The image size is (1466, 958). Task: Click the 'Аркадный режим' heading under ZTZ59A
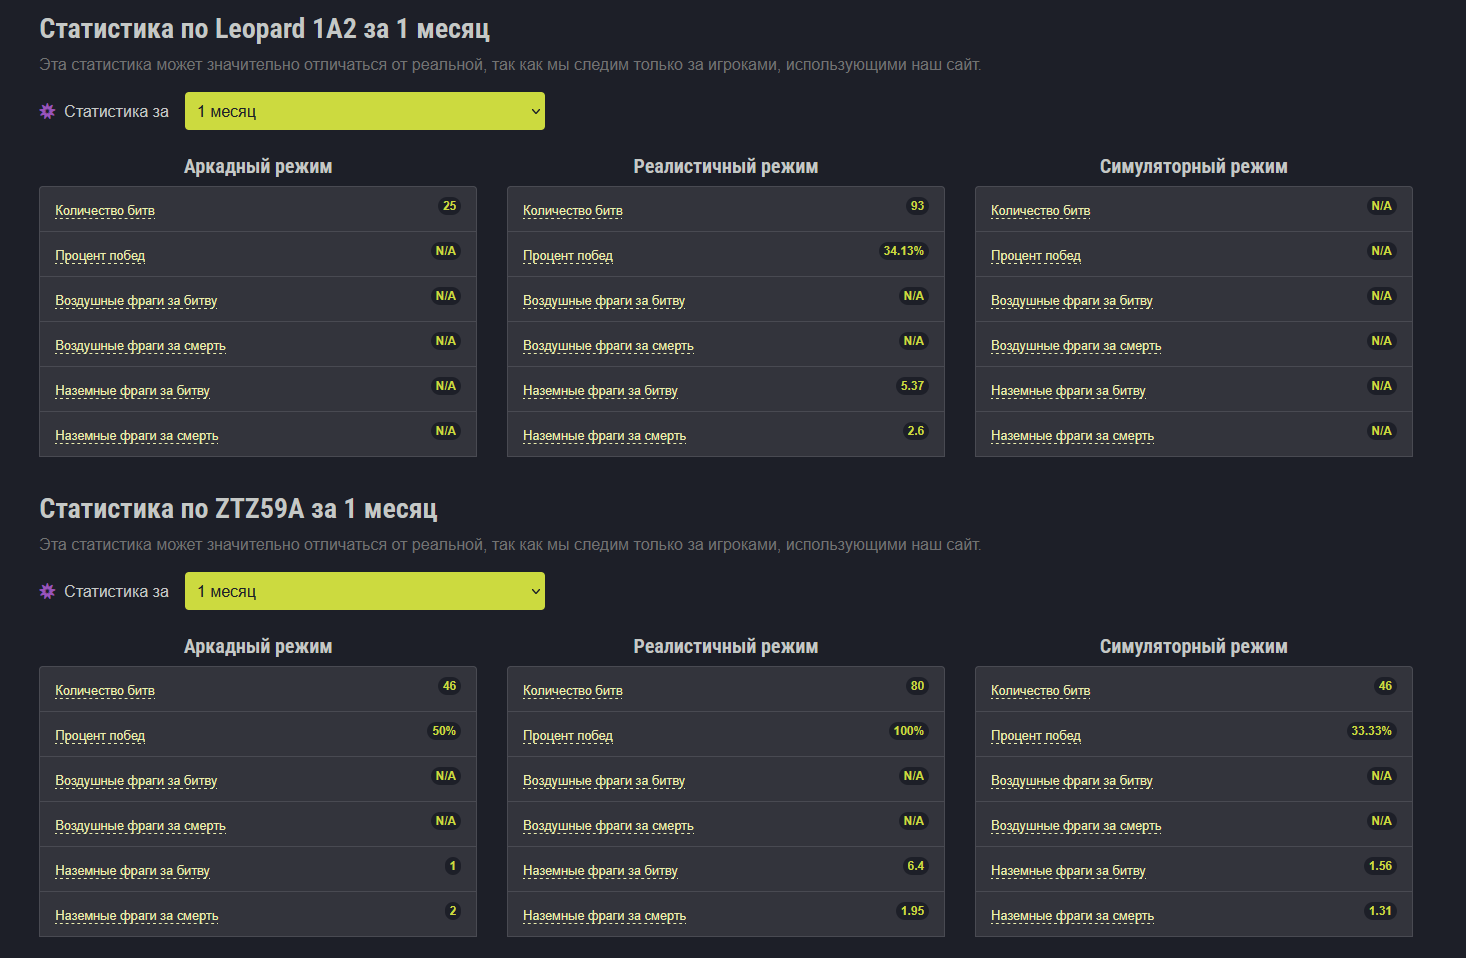pyautogui.click(x=258, y=647)
